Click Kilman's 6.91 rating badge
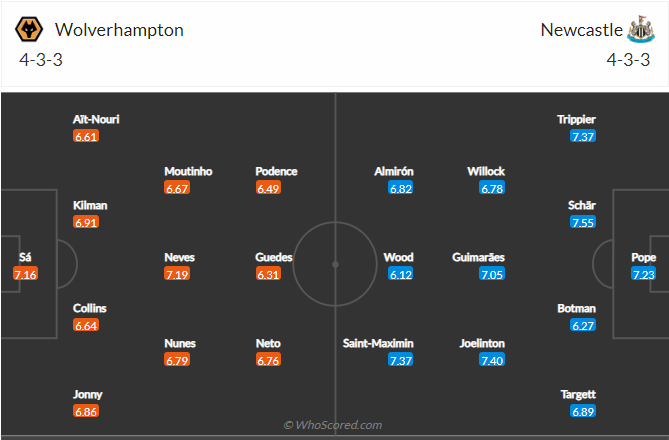The height and width of the screenshot is (440, 669). [86, 222]
